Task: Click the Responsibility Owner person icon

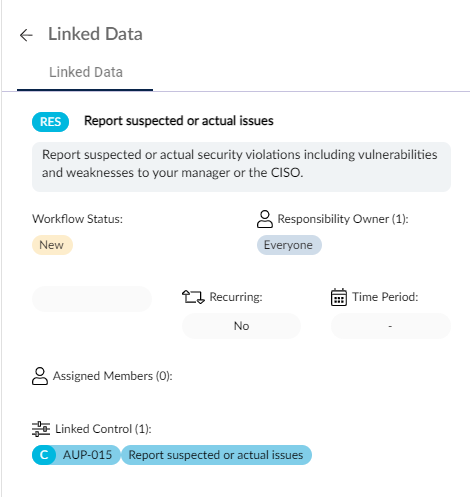Action: click(x=265, y=219)
